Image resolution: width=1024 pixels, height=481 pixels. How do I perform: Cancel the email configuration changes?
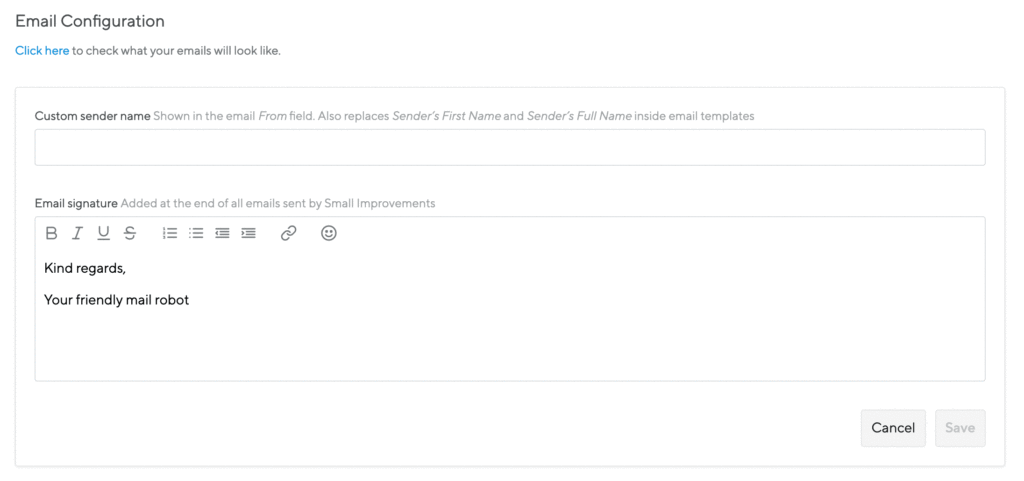tap(893, 428)
